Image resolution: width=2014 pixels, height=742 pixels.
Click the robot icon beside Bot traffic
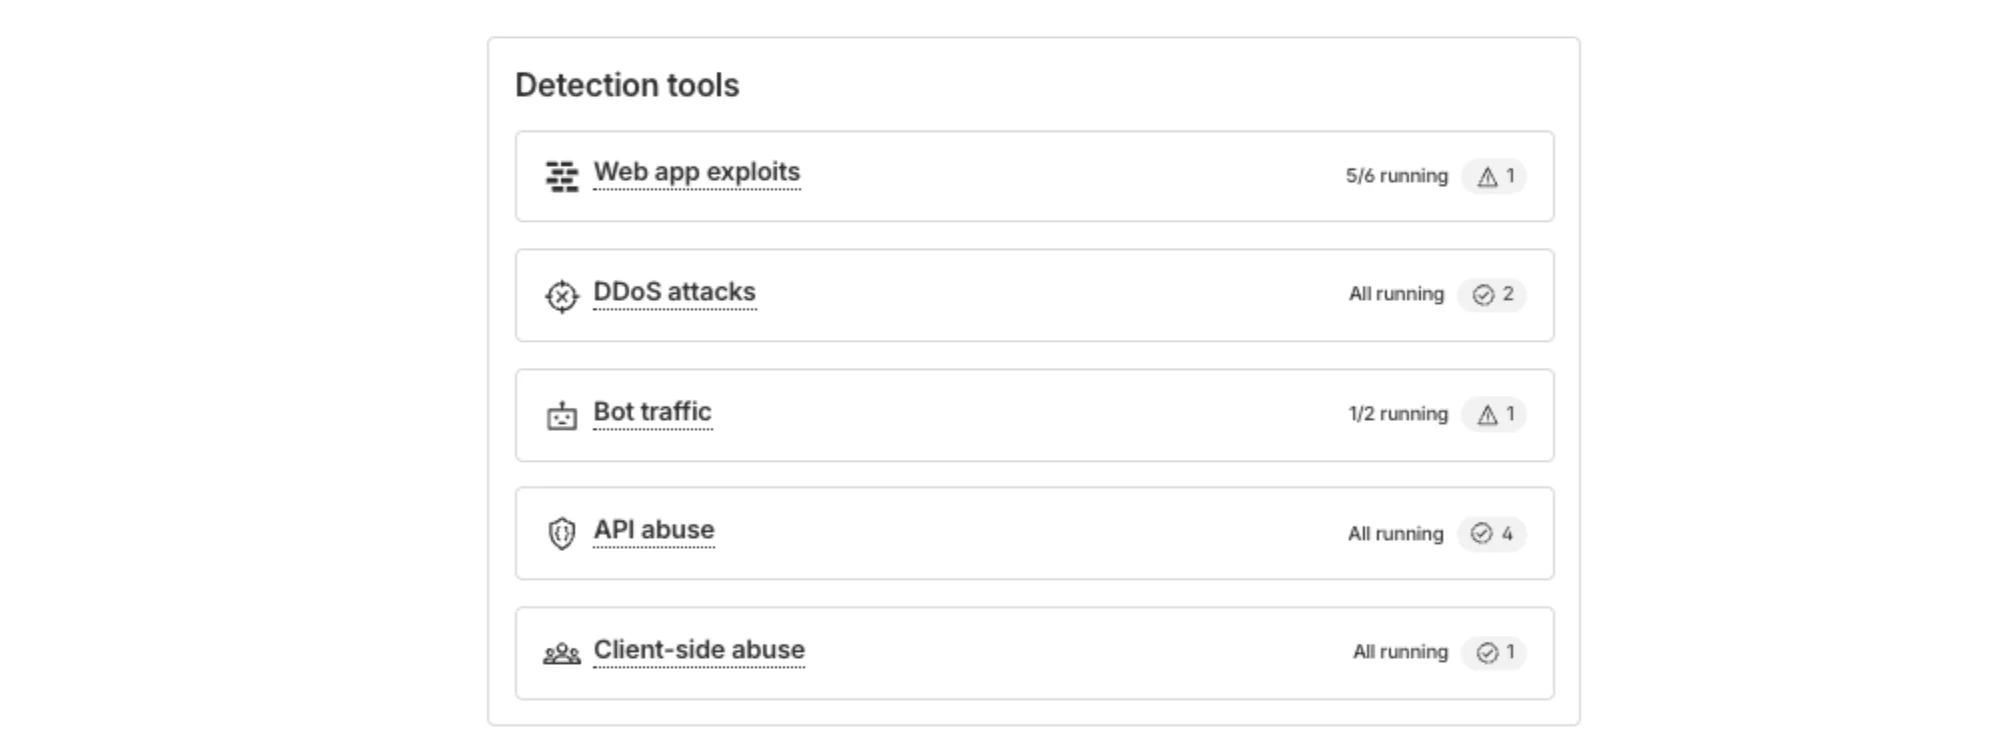coord(561,414)
